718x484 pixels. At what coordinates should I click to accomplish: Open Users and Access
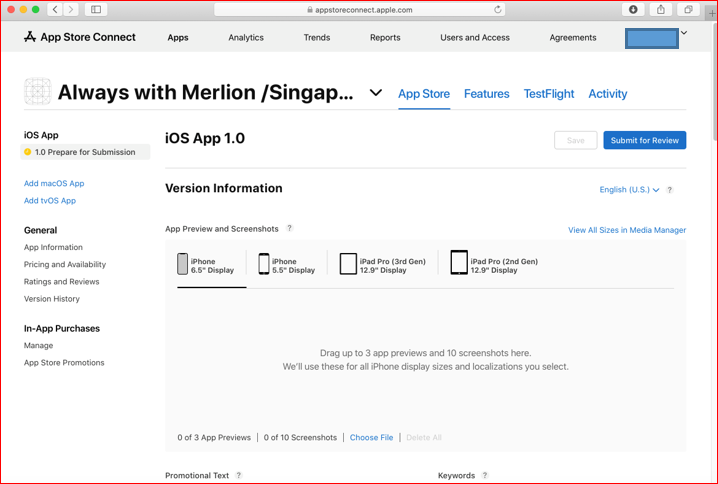click(475, 38)
